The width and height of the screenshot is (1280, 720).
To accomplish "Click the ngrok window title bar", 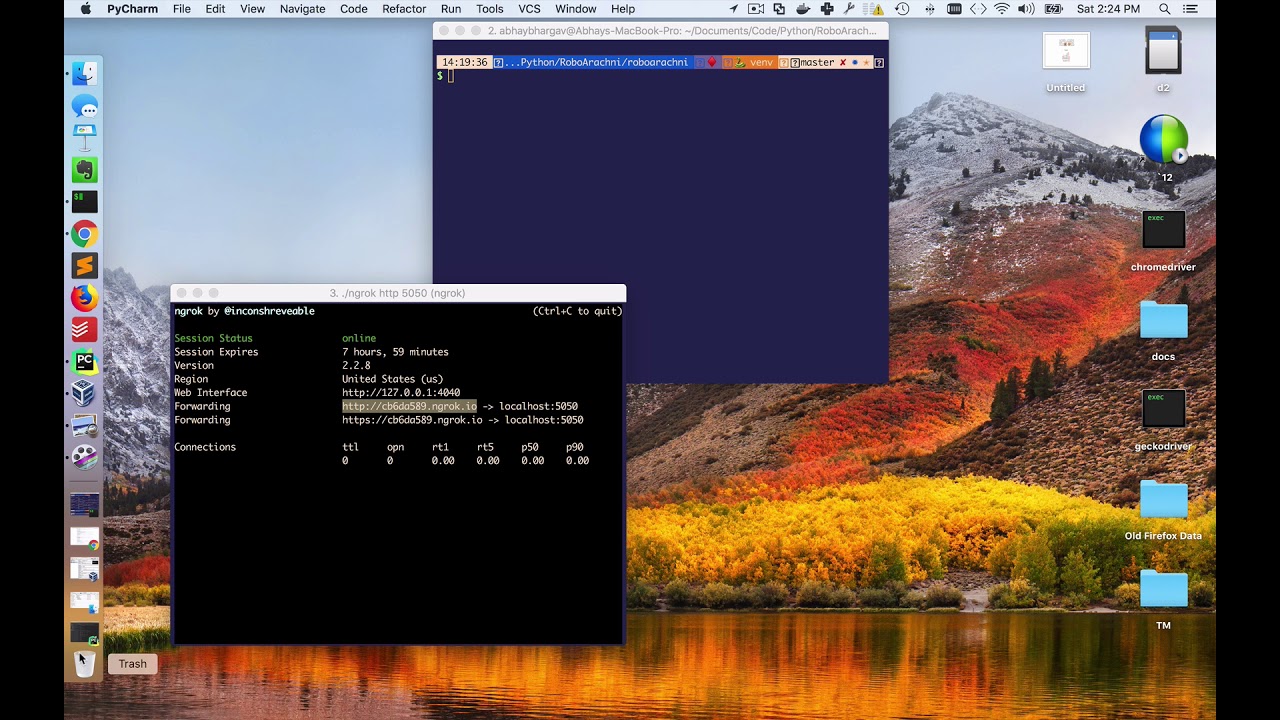I will click(398, 293).
